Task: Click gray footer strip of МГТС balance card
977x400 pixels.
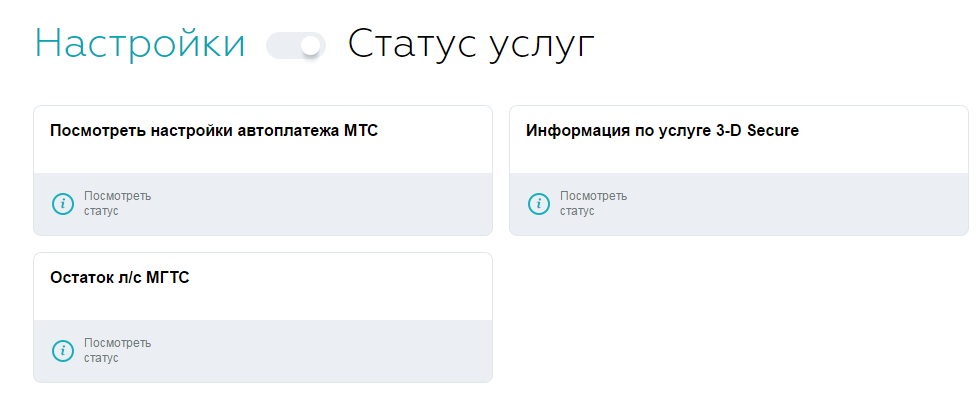Action: click(x=320, y=351)
